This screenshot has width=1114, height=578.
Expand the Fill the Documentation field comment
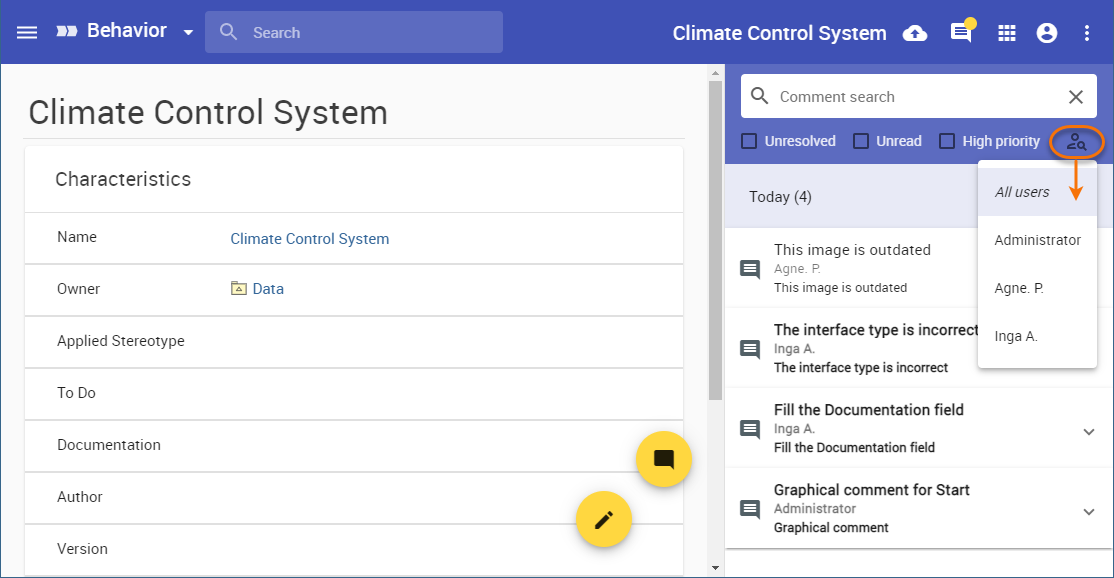[1089, 432]
